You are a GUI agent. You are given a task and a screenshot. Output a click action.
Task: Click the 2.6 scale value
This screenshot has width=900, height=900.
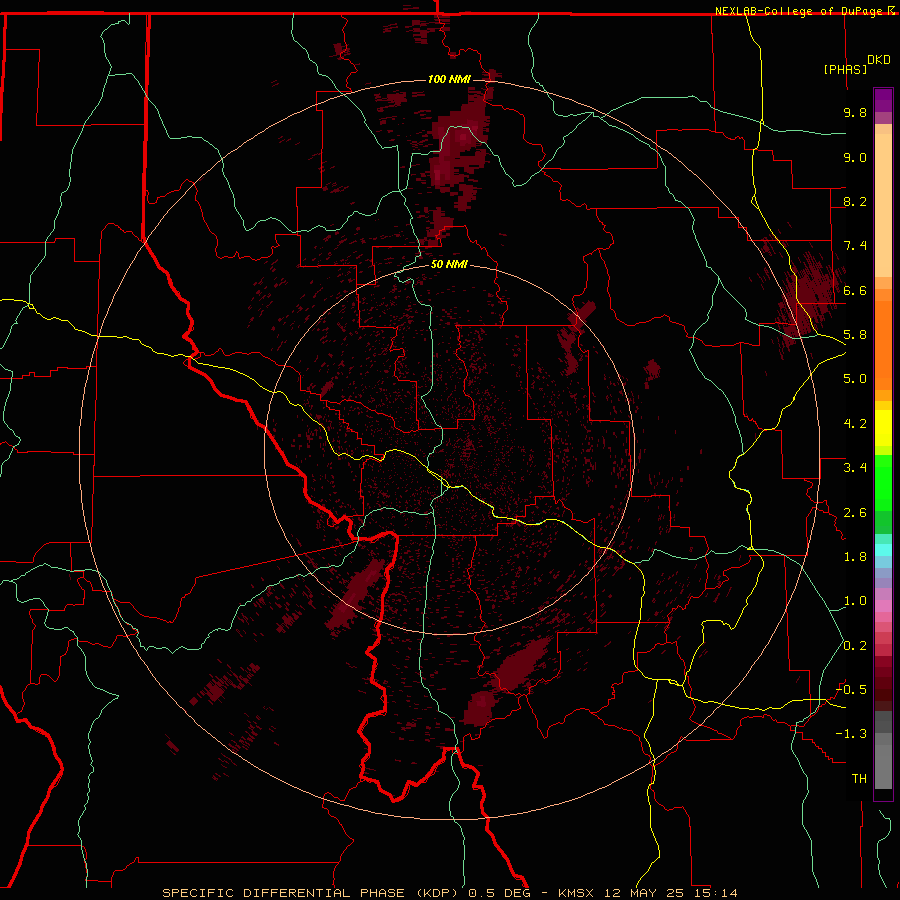point(855,513)
